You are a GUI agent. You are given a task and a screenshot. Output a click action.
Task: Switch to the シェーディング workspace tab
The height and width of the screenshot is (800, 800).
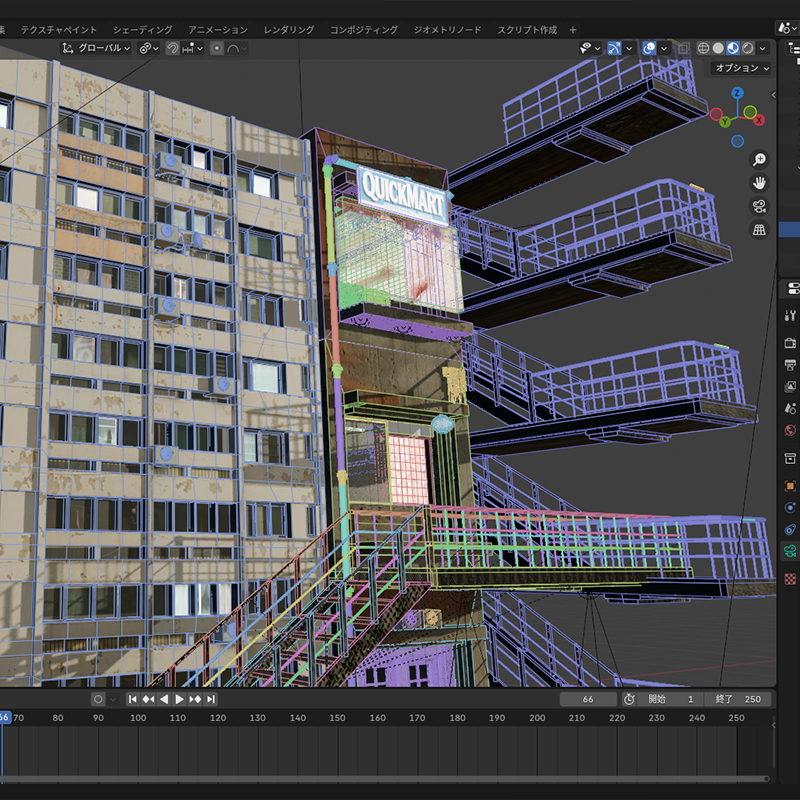pyautogui.click(x=142, y=30)
